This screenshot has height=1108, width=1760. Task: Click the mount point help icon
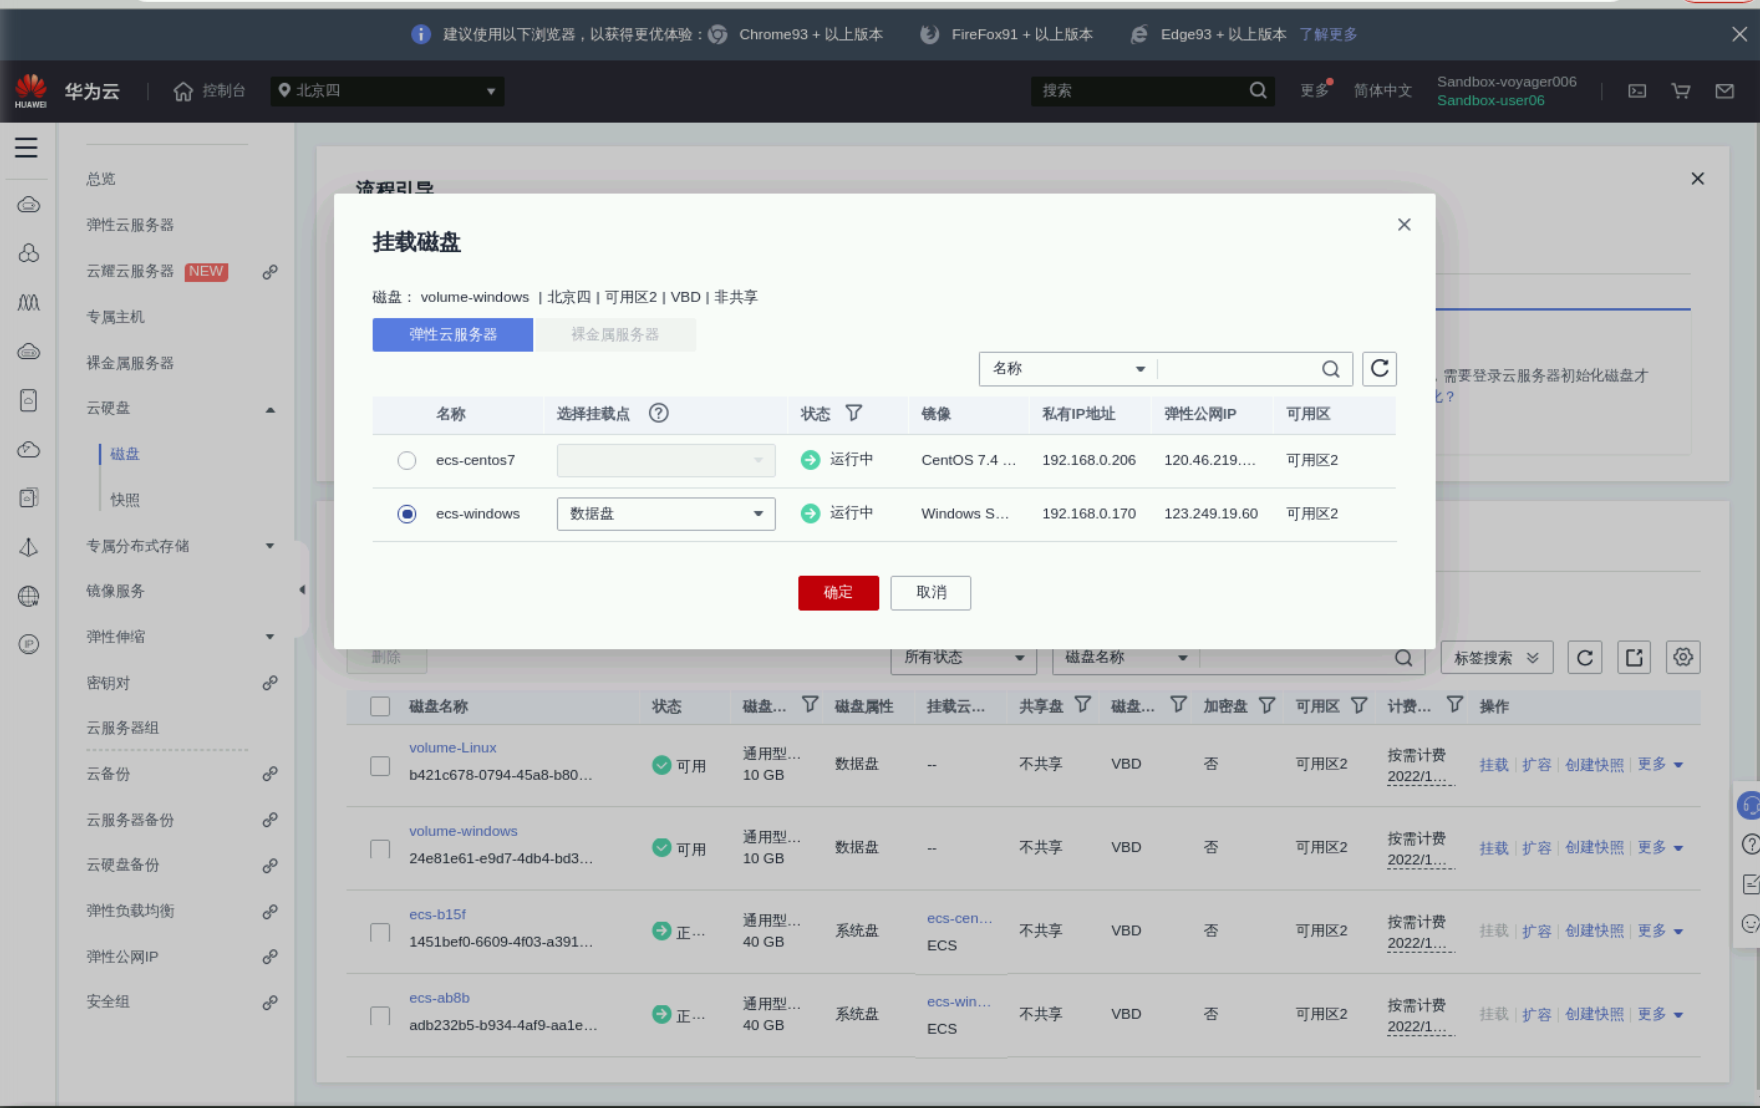pos(658,413)
